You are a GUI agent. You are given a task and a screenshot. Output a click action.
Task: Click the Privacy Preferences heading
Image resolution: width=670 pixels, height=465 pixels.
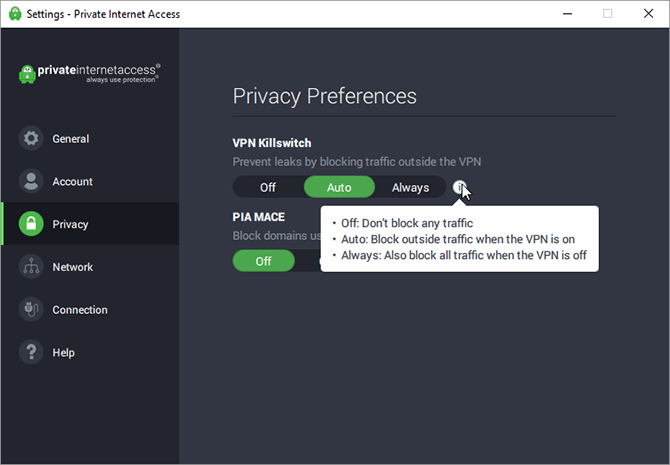click(x=324, y=96)
